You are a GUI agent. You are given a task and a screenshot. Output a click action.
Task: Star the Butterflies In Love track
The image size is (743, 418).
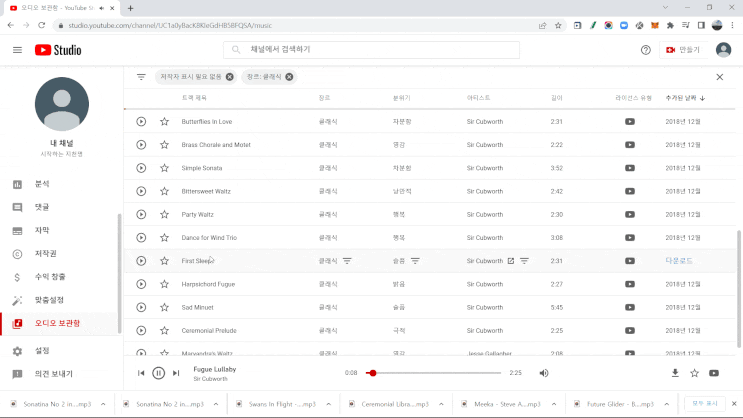(x=164, y=122)
